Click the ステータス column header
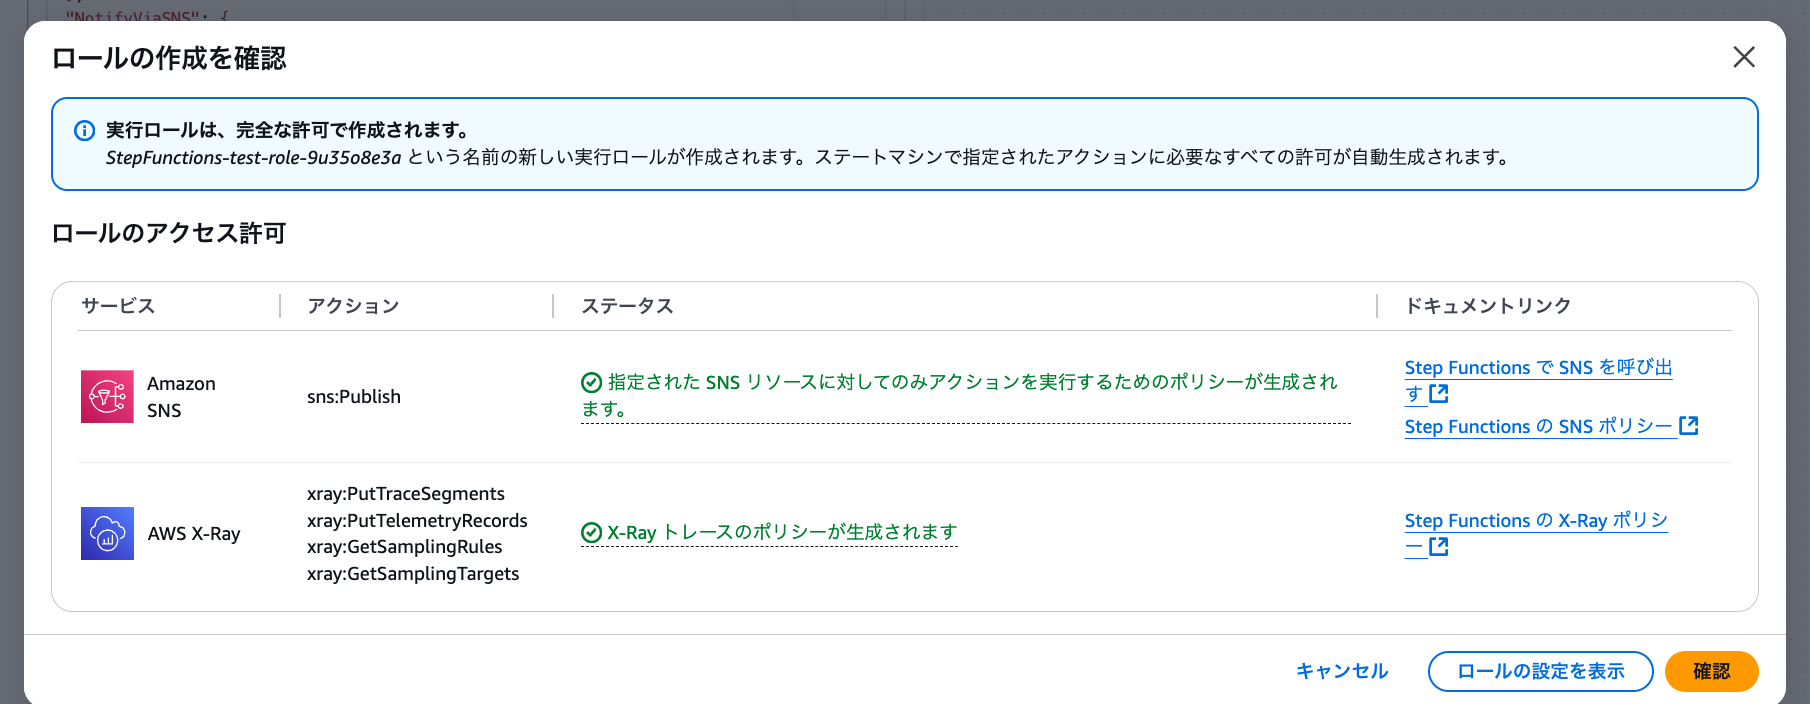The image size is (1810, 704). click(x=627, y=306)
